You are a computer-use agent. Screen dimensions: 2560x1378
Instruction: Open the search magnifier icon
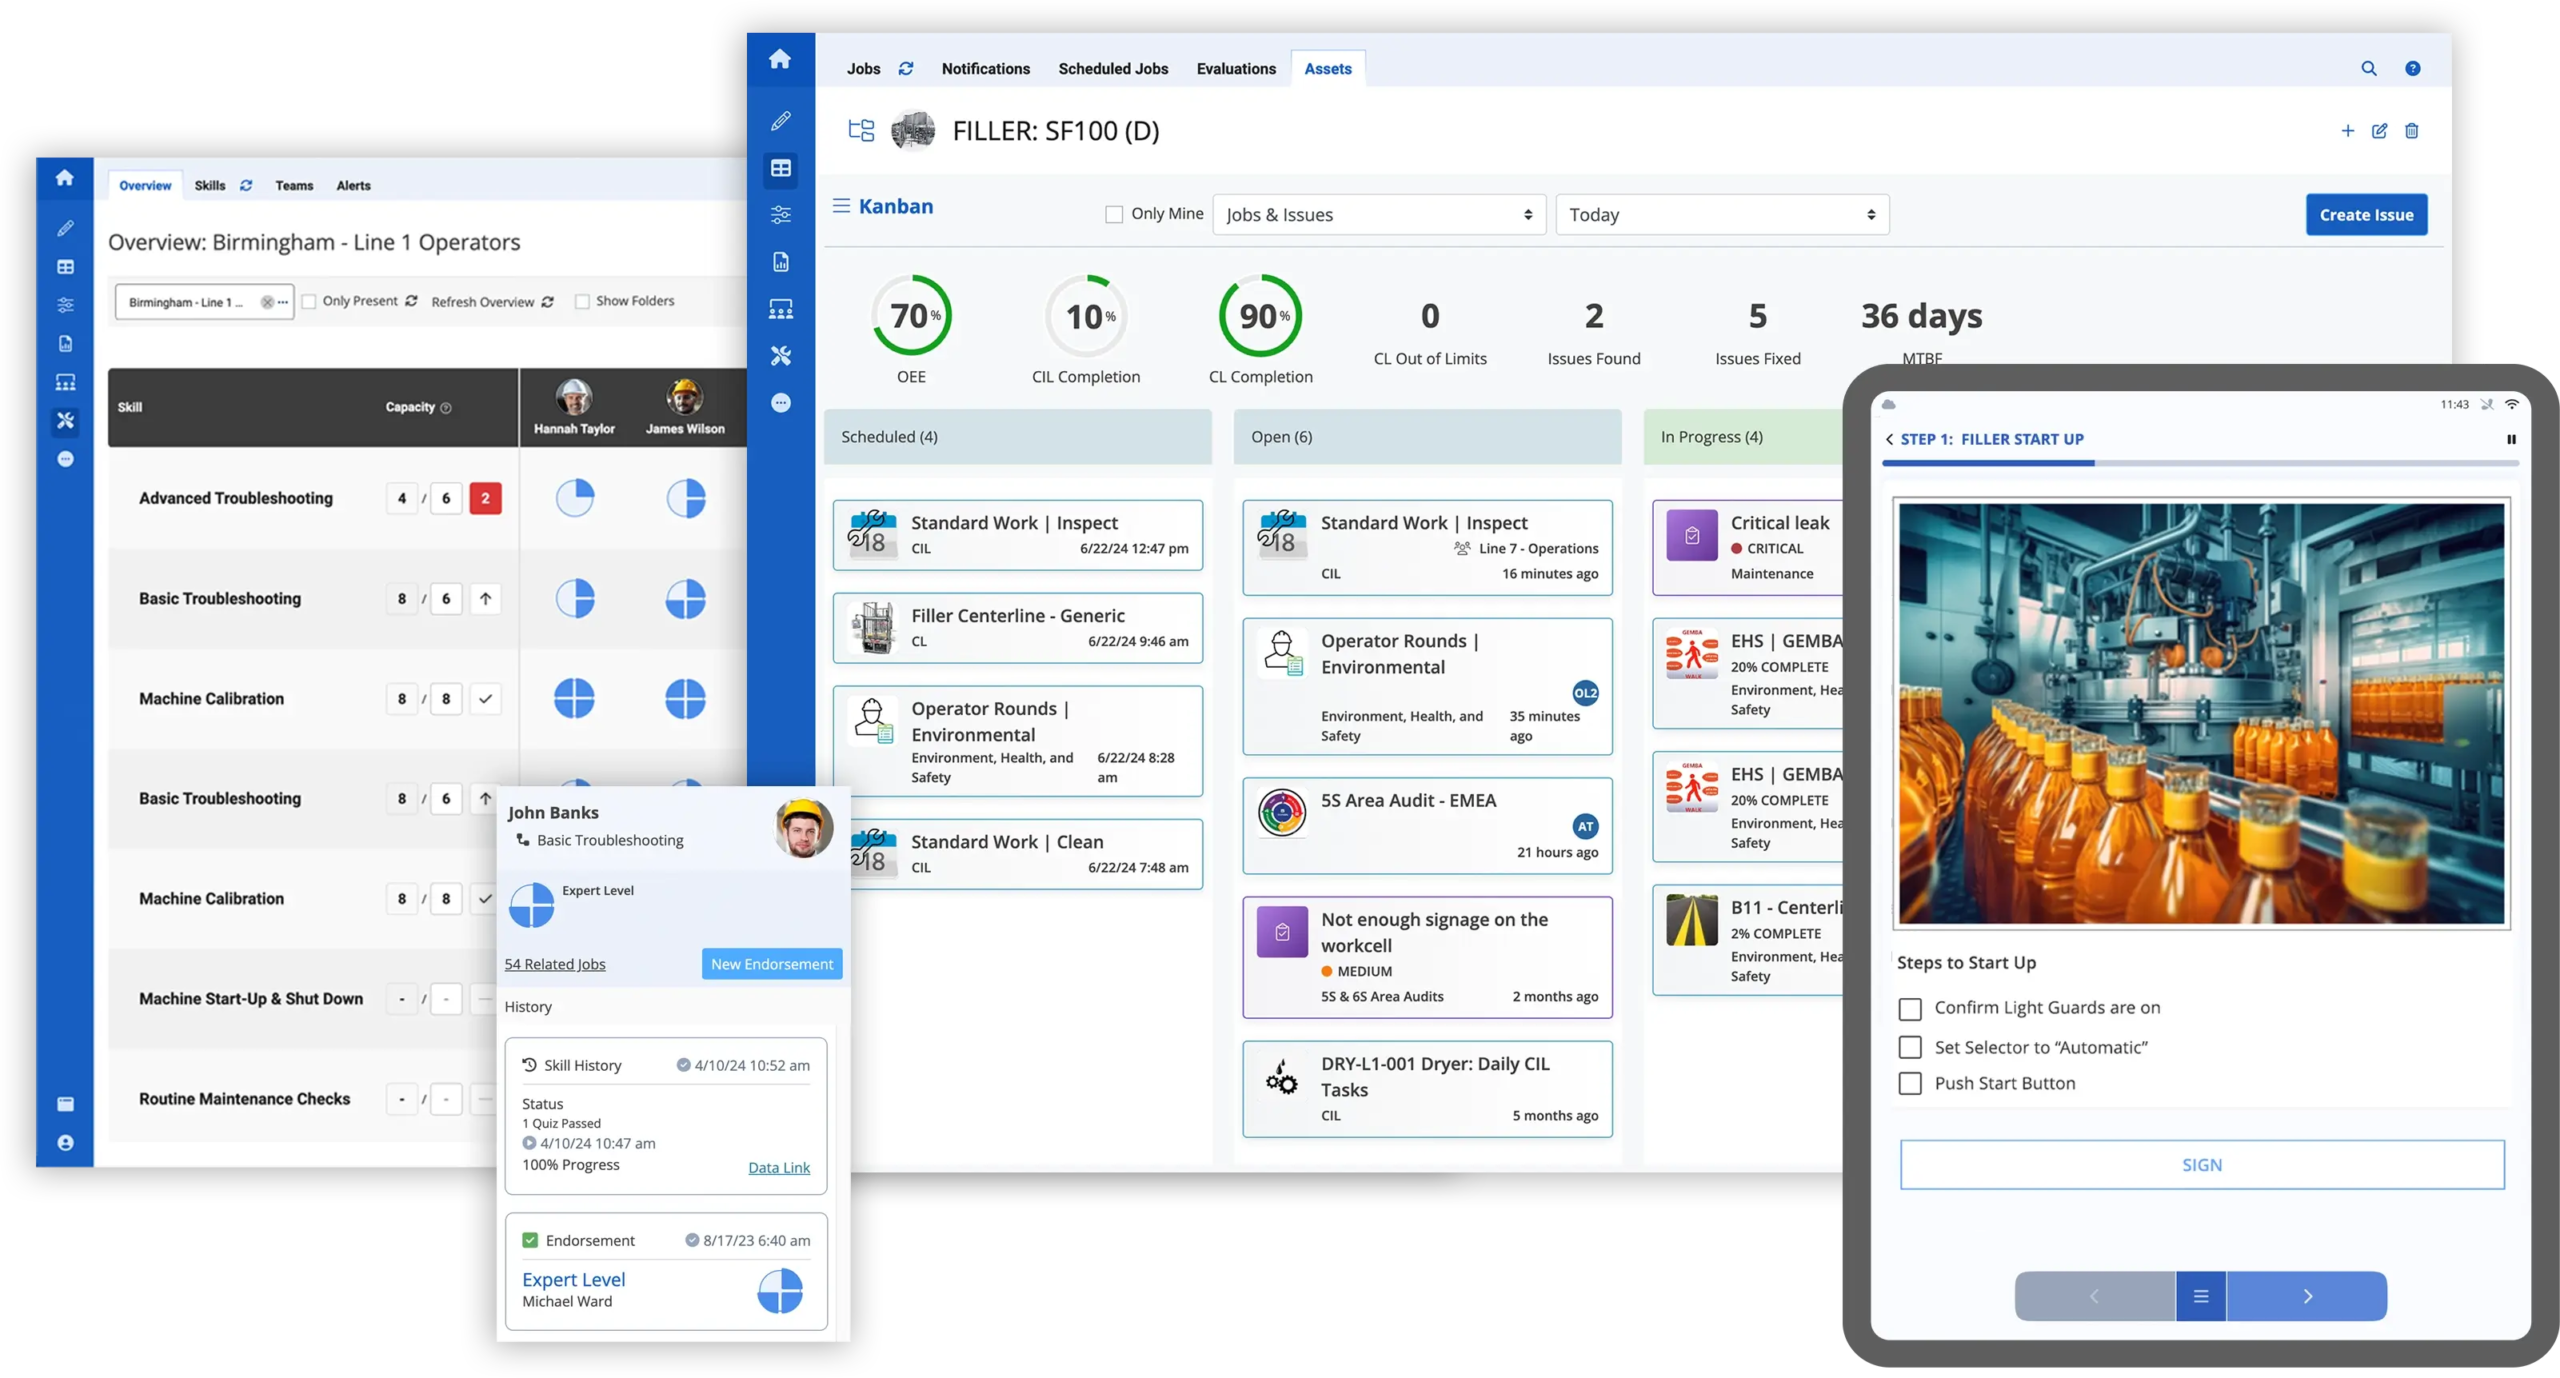point(2367,68)
